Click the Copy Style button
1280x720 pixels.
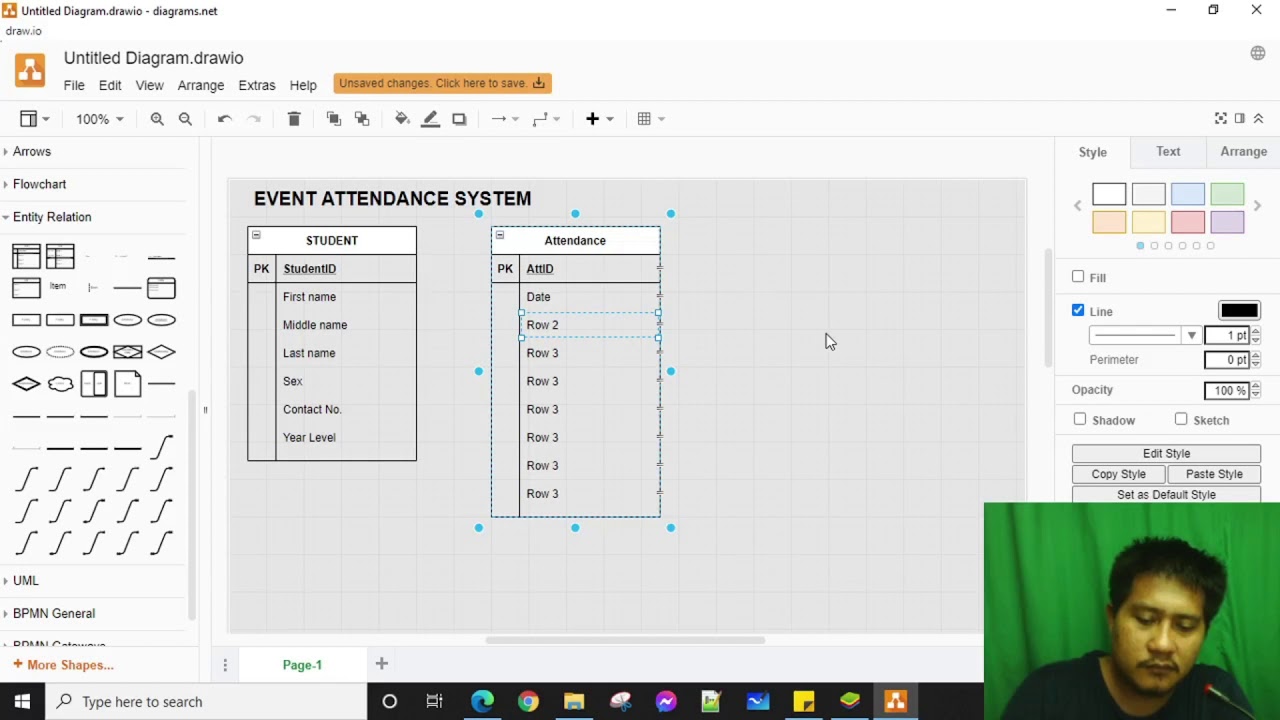tap(1118, 474)
